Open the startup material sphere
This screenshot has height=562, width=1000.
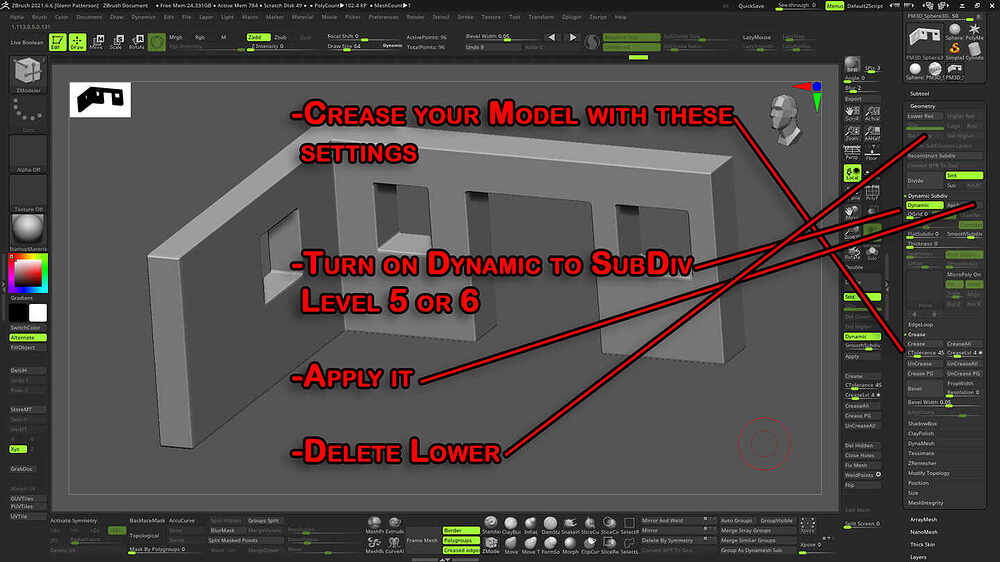(x=27, y=228)
